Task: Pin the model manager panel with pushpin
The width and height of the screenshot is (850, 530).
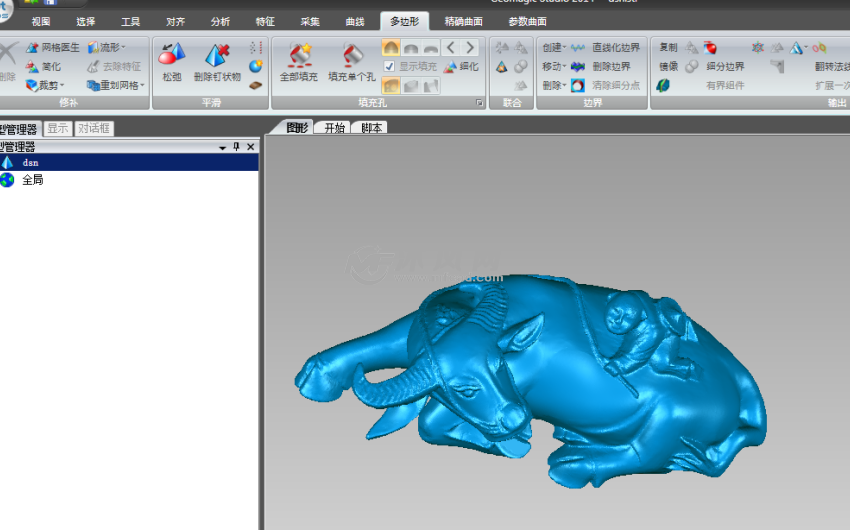Action: pyautogui.click(x=237, y=147)
